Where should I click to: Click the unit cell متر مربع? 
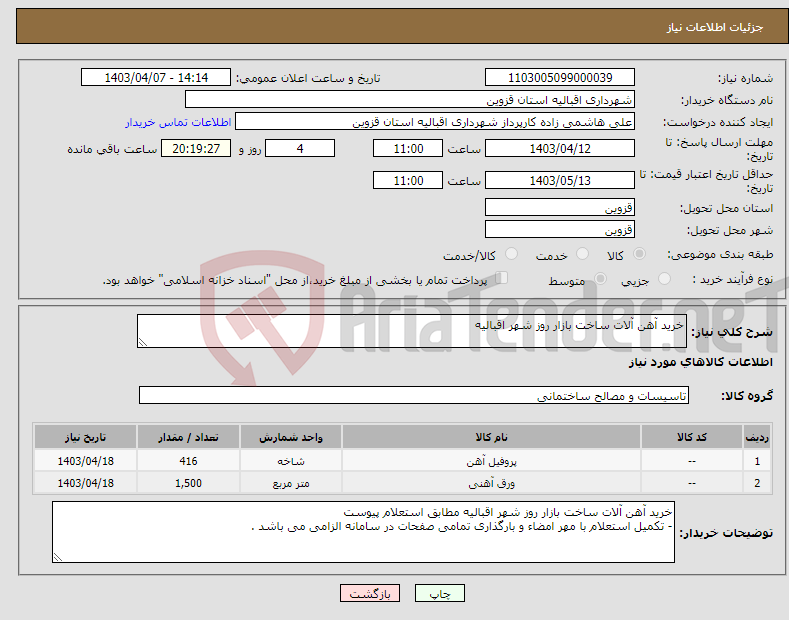pos(291,483)
